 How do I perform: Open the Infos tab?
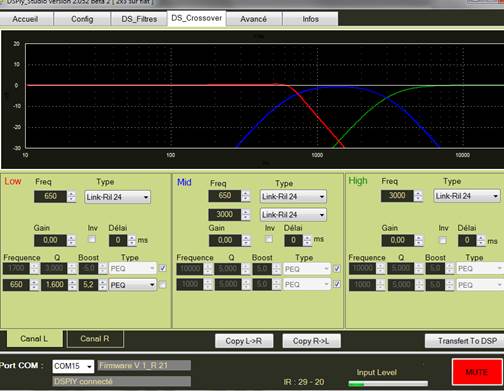(x=310, y=19)
